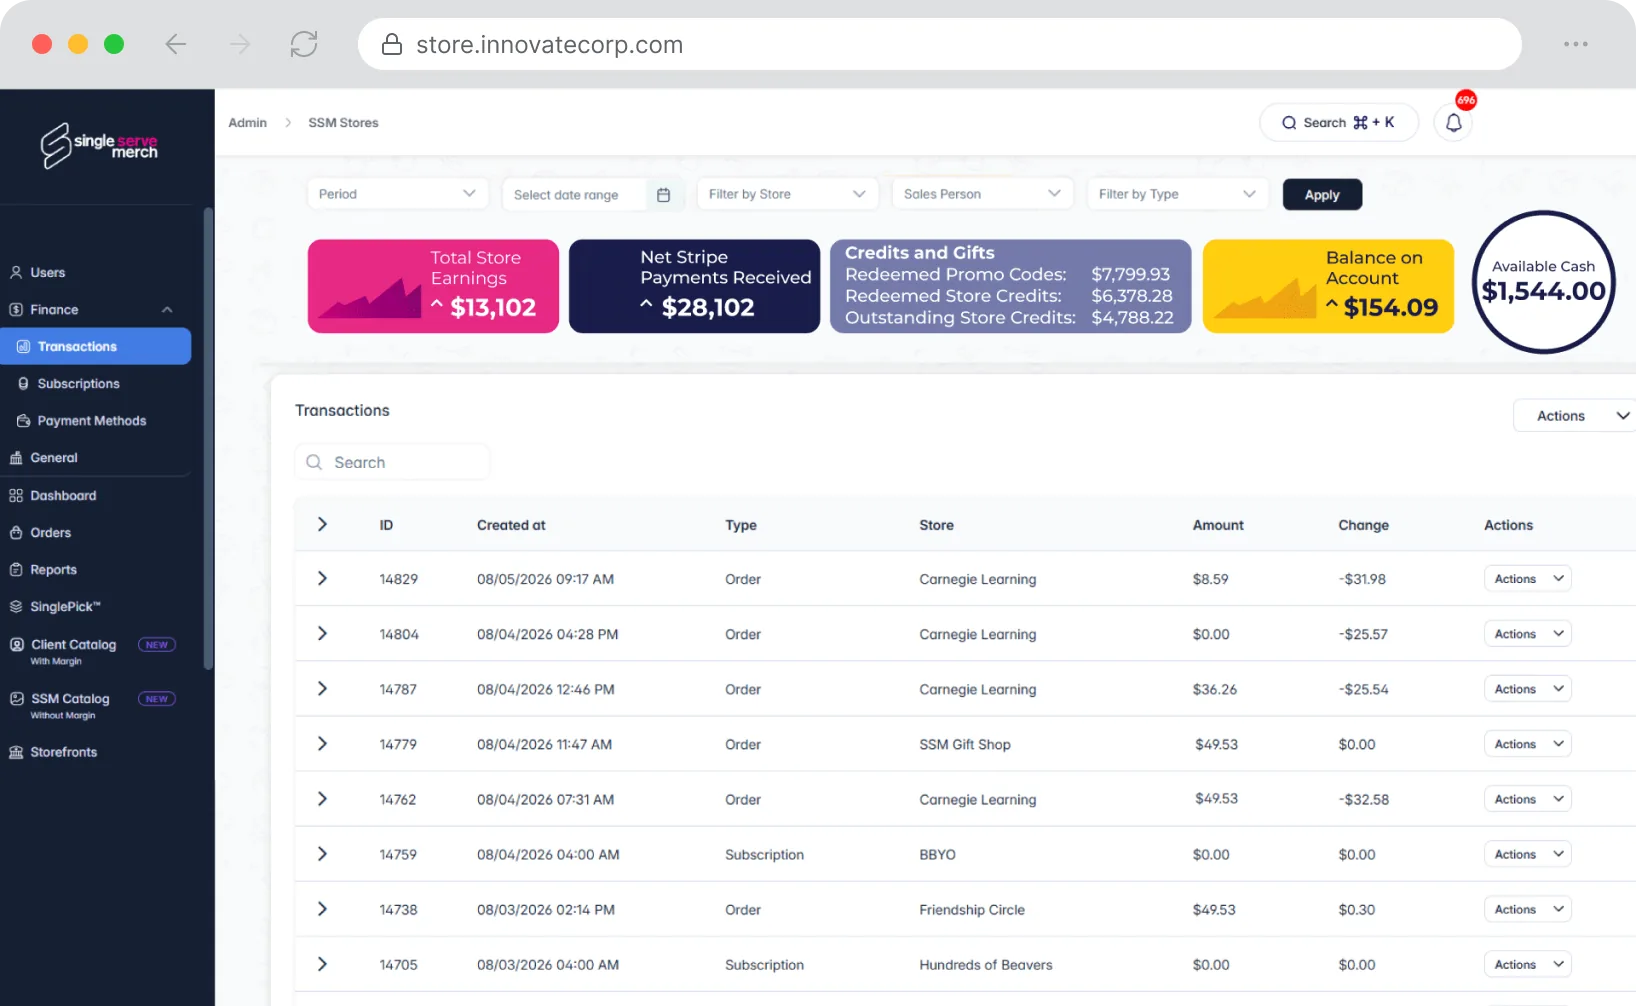1636x1006 pixels.
Task: Open the browser three-dot menu
Action: [x=1576, y=44]
